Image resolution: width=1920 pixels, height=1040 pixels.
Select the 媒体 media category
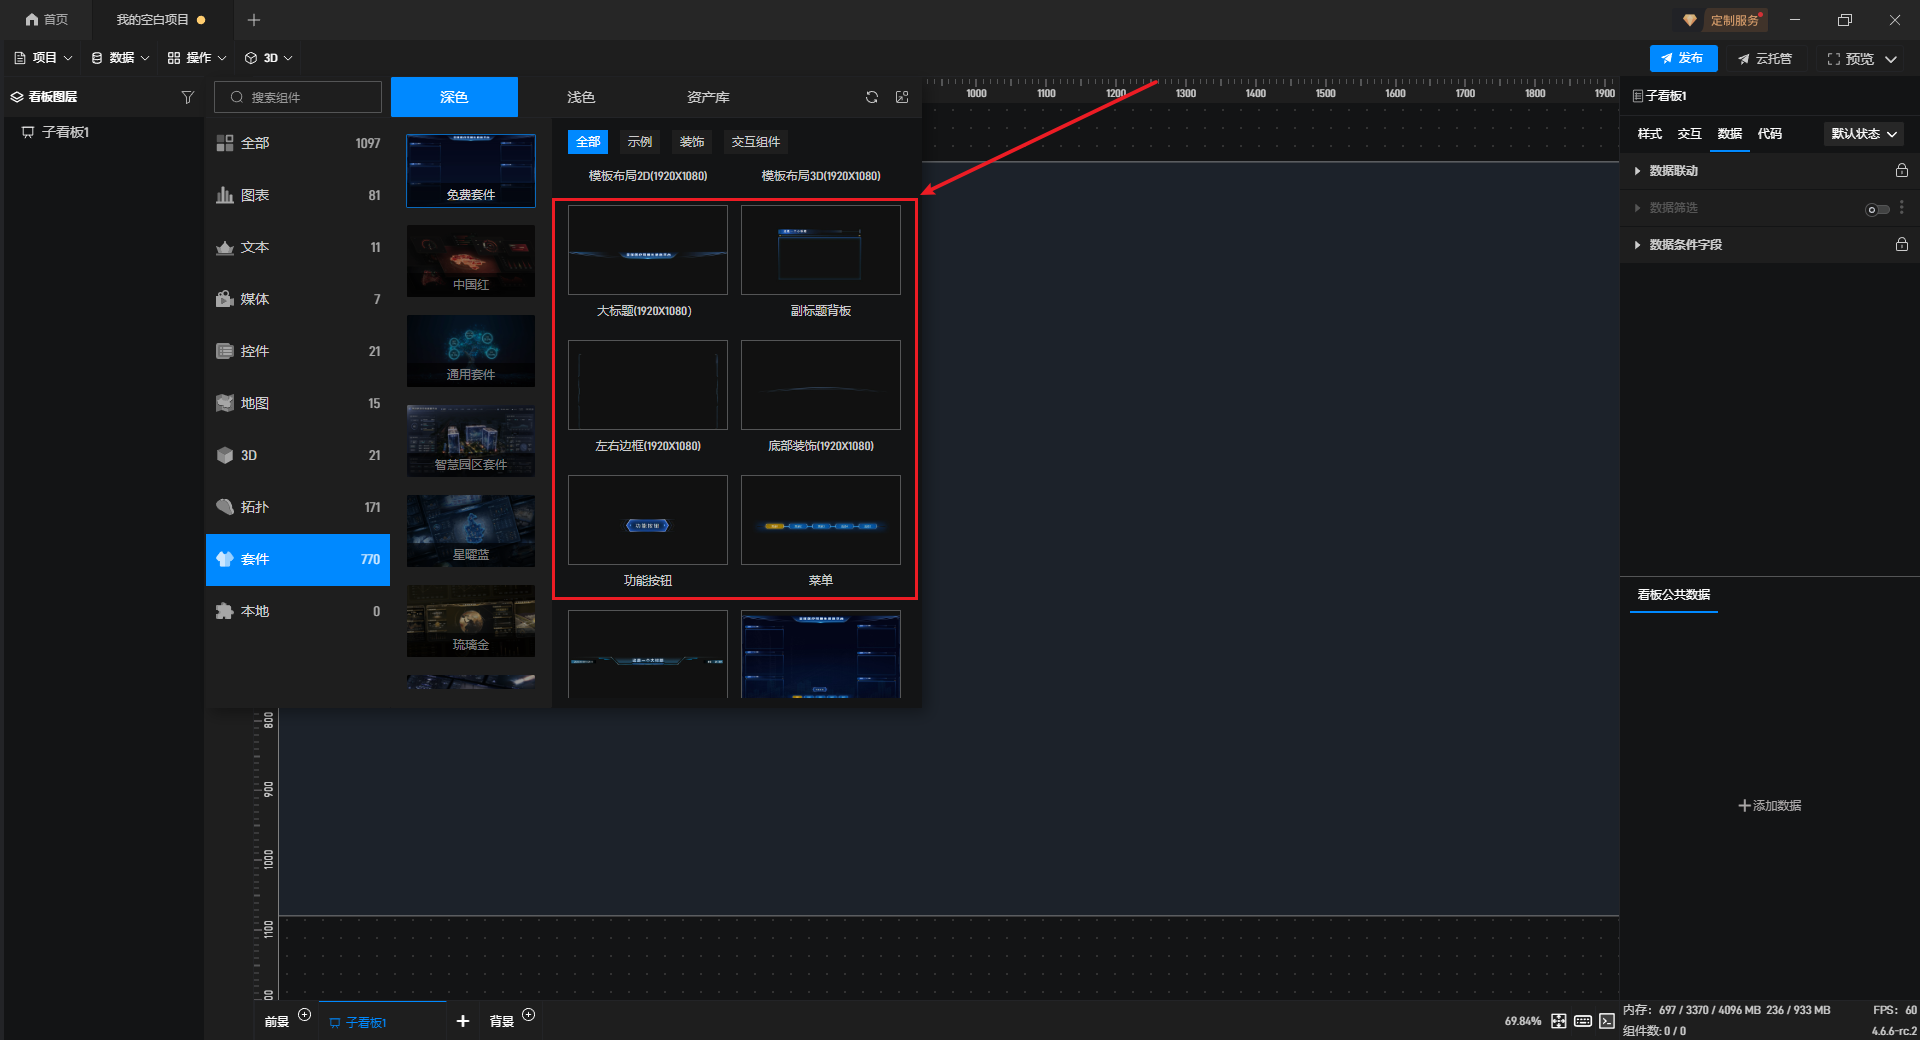[x=298, y=299]
